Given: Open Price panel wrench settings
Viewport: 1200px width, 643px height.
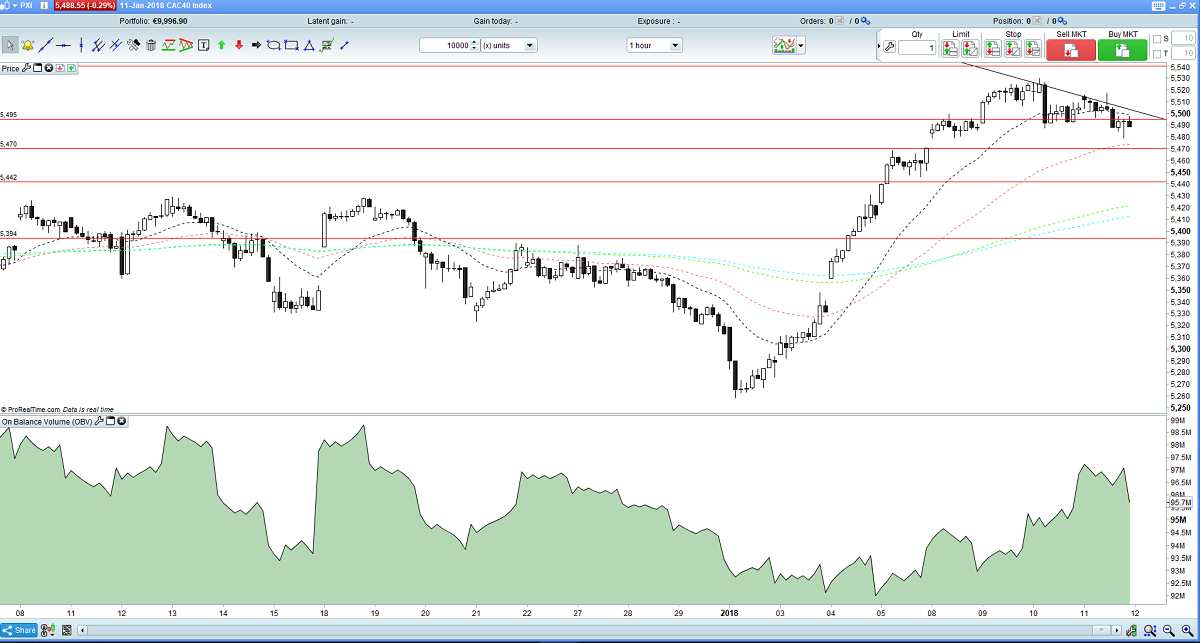Looking at the screenshot, I should point(27,68).
